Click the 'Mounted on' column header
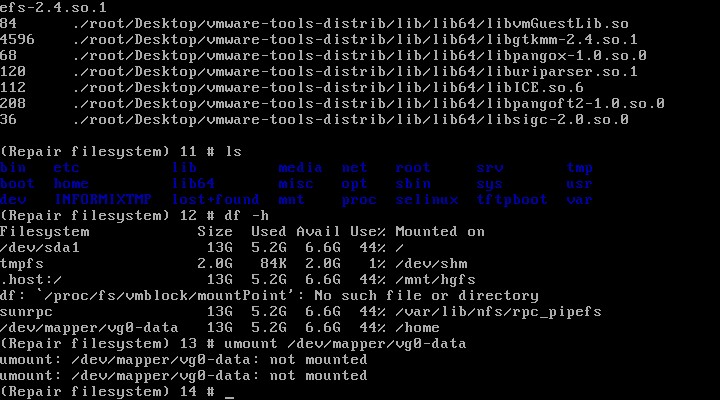The width and height of the screenshot is (720, 400). (x=440, y=231)
